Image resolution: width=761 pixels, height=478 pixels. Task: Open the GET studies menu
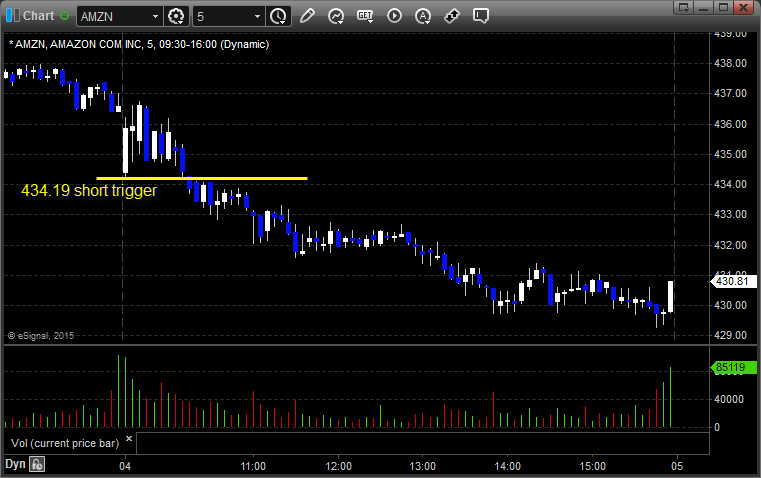coord(365,16)
